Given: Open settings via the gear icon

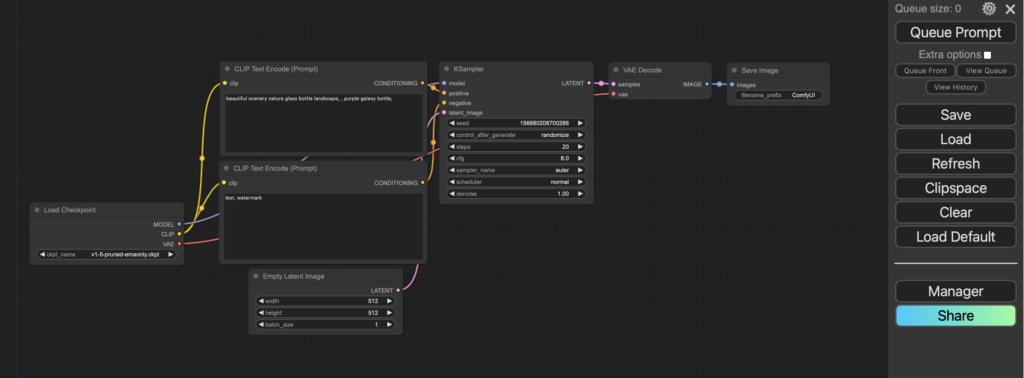Looking at the screenshot, I should pyautogui.click(x=989, y=8).
